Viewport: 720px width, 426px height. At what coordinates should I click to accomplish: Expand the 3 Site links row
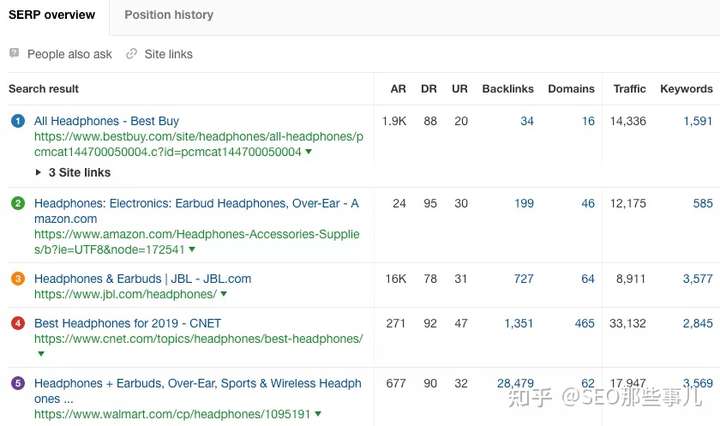[x=73, y=173]
